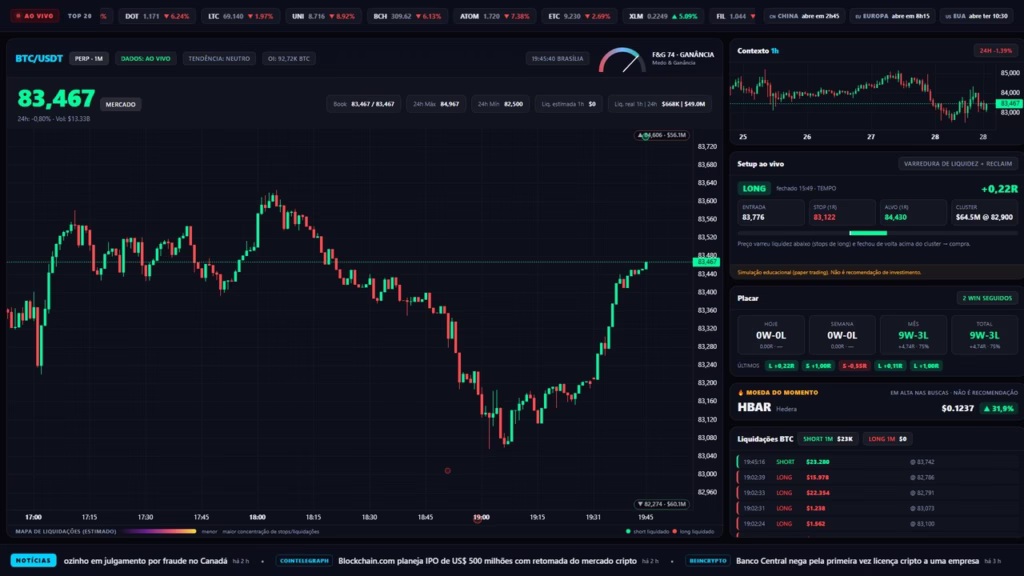
Task: Open the DOT ticker in top bar
Action: point(157,16)
